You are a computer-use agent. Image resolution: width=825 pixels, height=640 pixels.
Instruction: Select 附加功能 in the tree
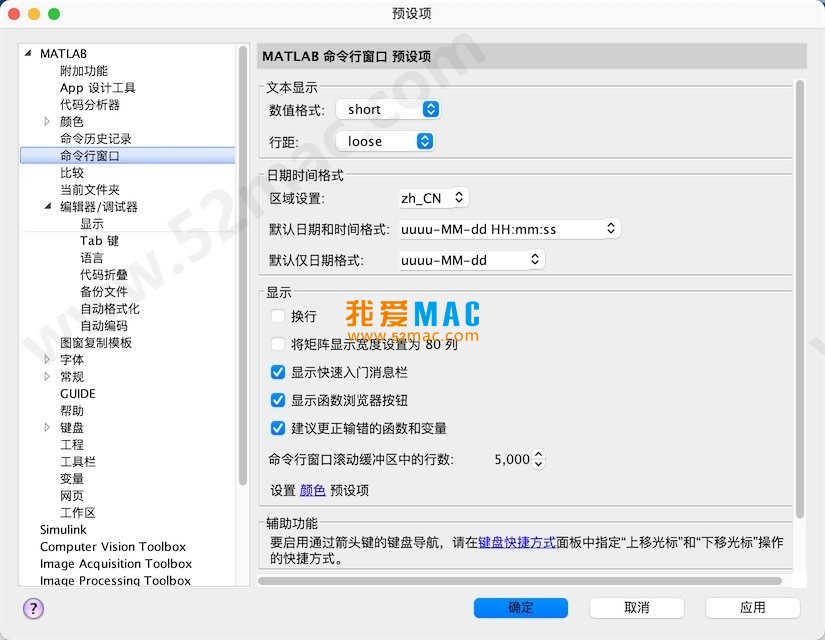tap(84, 71)
